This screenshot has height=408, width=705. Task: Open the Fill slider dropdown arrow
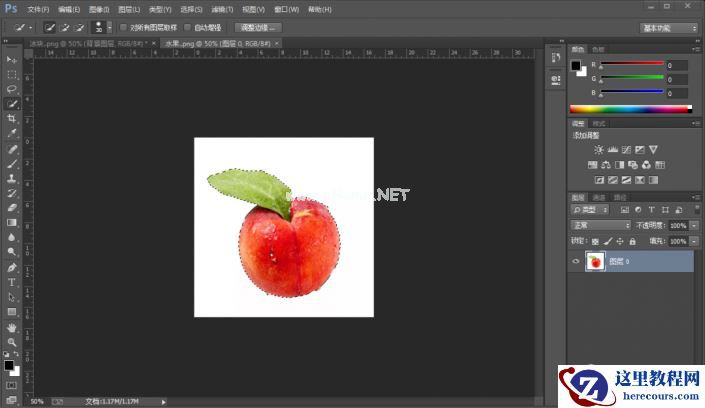click(x=695, y=242)
